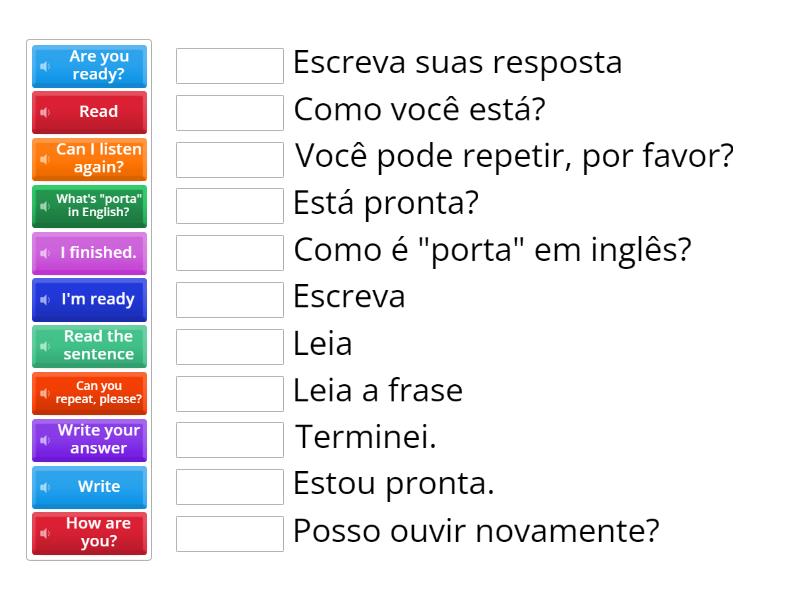Click answer box beside 'Escreva suas resposta'
Image resolution: width=800 pixels, height=600 pixels.
230,66
